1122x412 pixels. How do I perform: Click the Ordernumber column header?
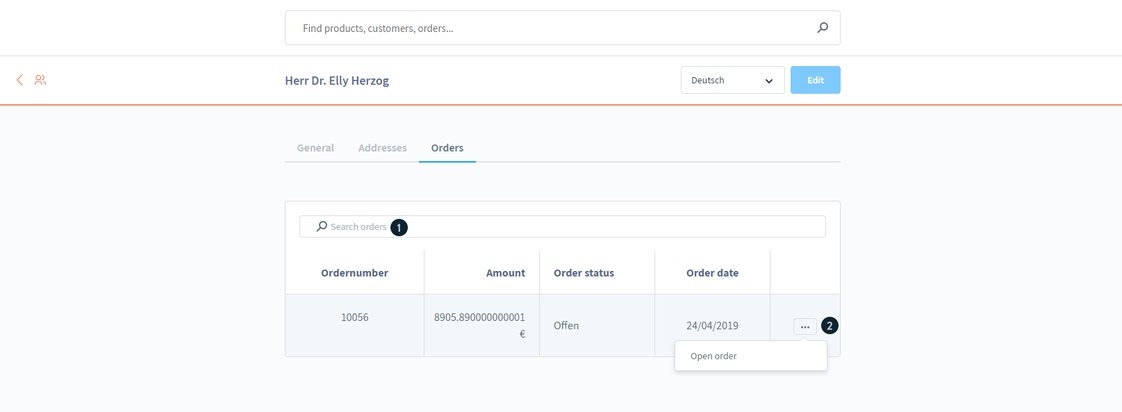click(x=354, y=272)
